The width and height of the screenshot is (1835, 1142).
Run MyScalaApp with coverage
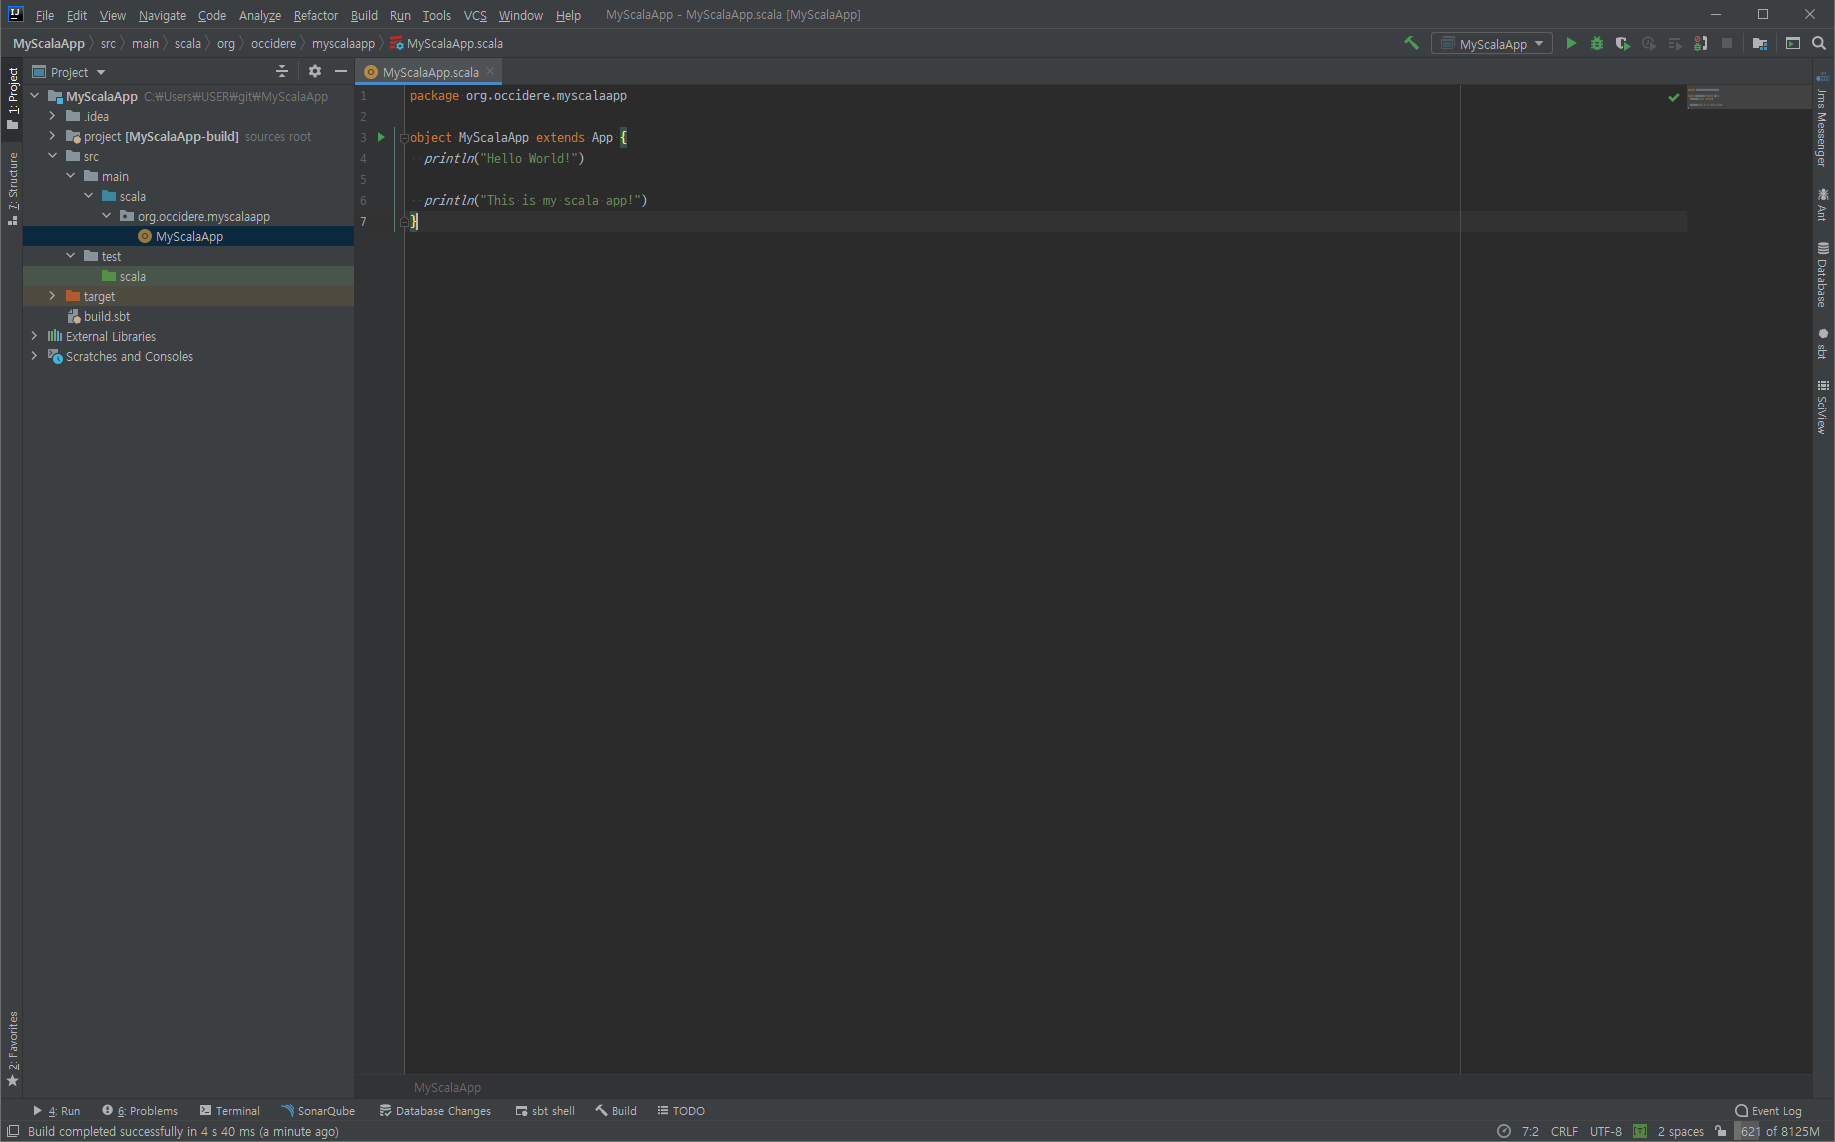[x=1622, y=43]
